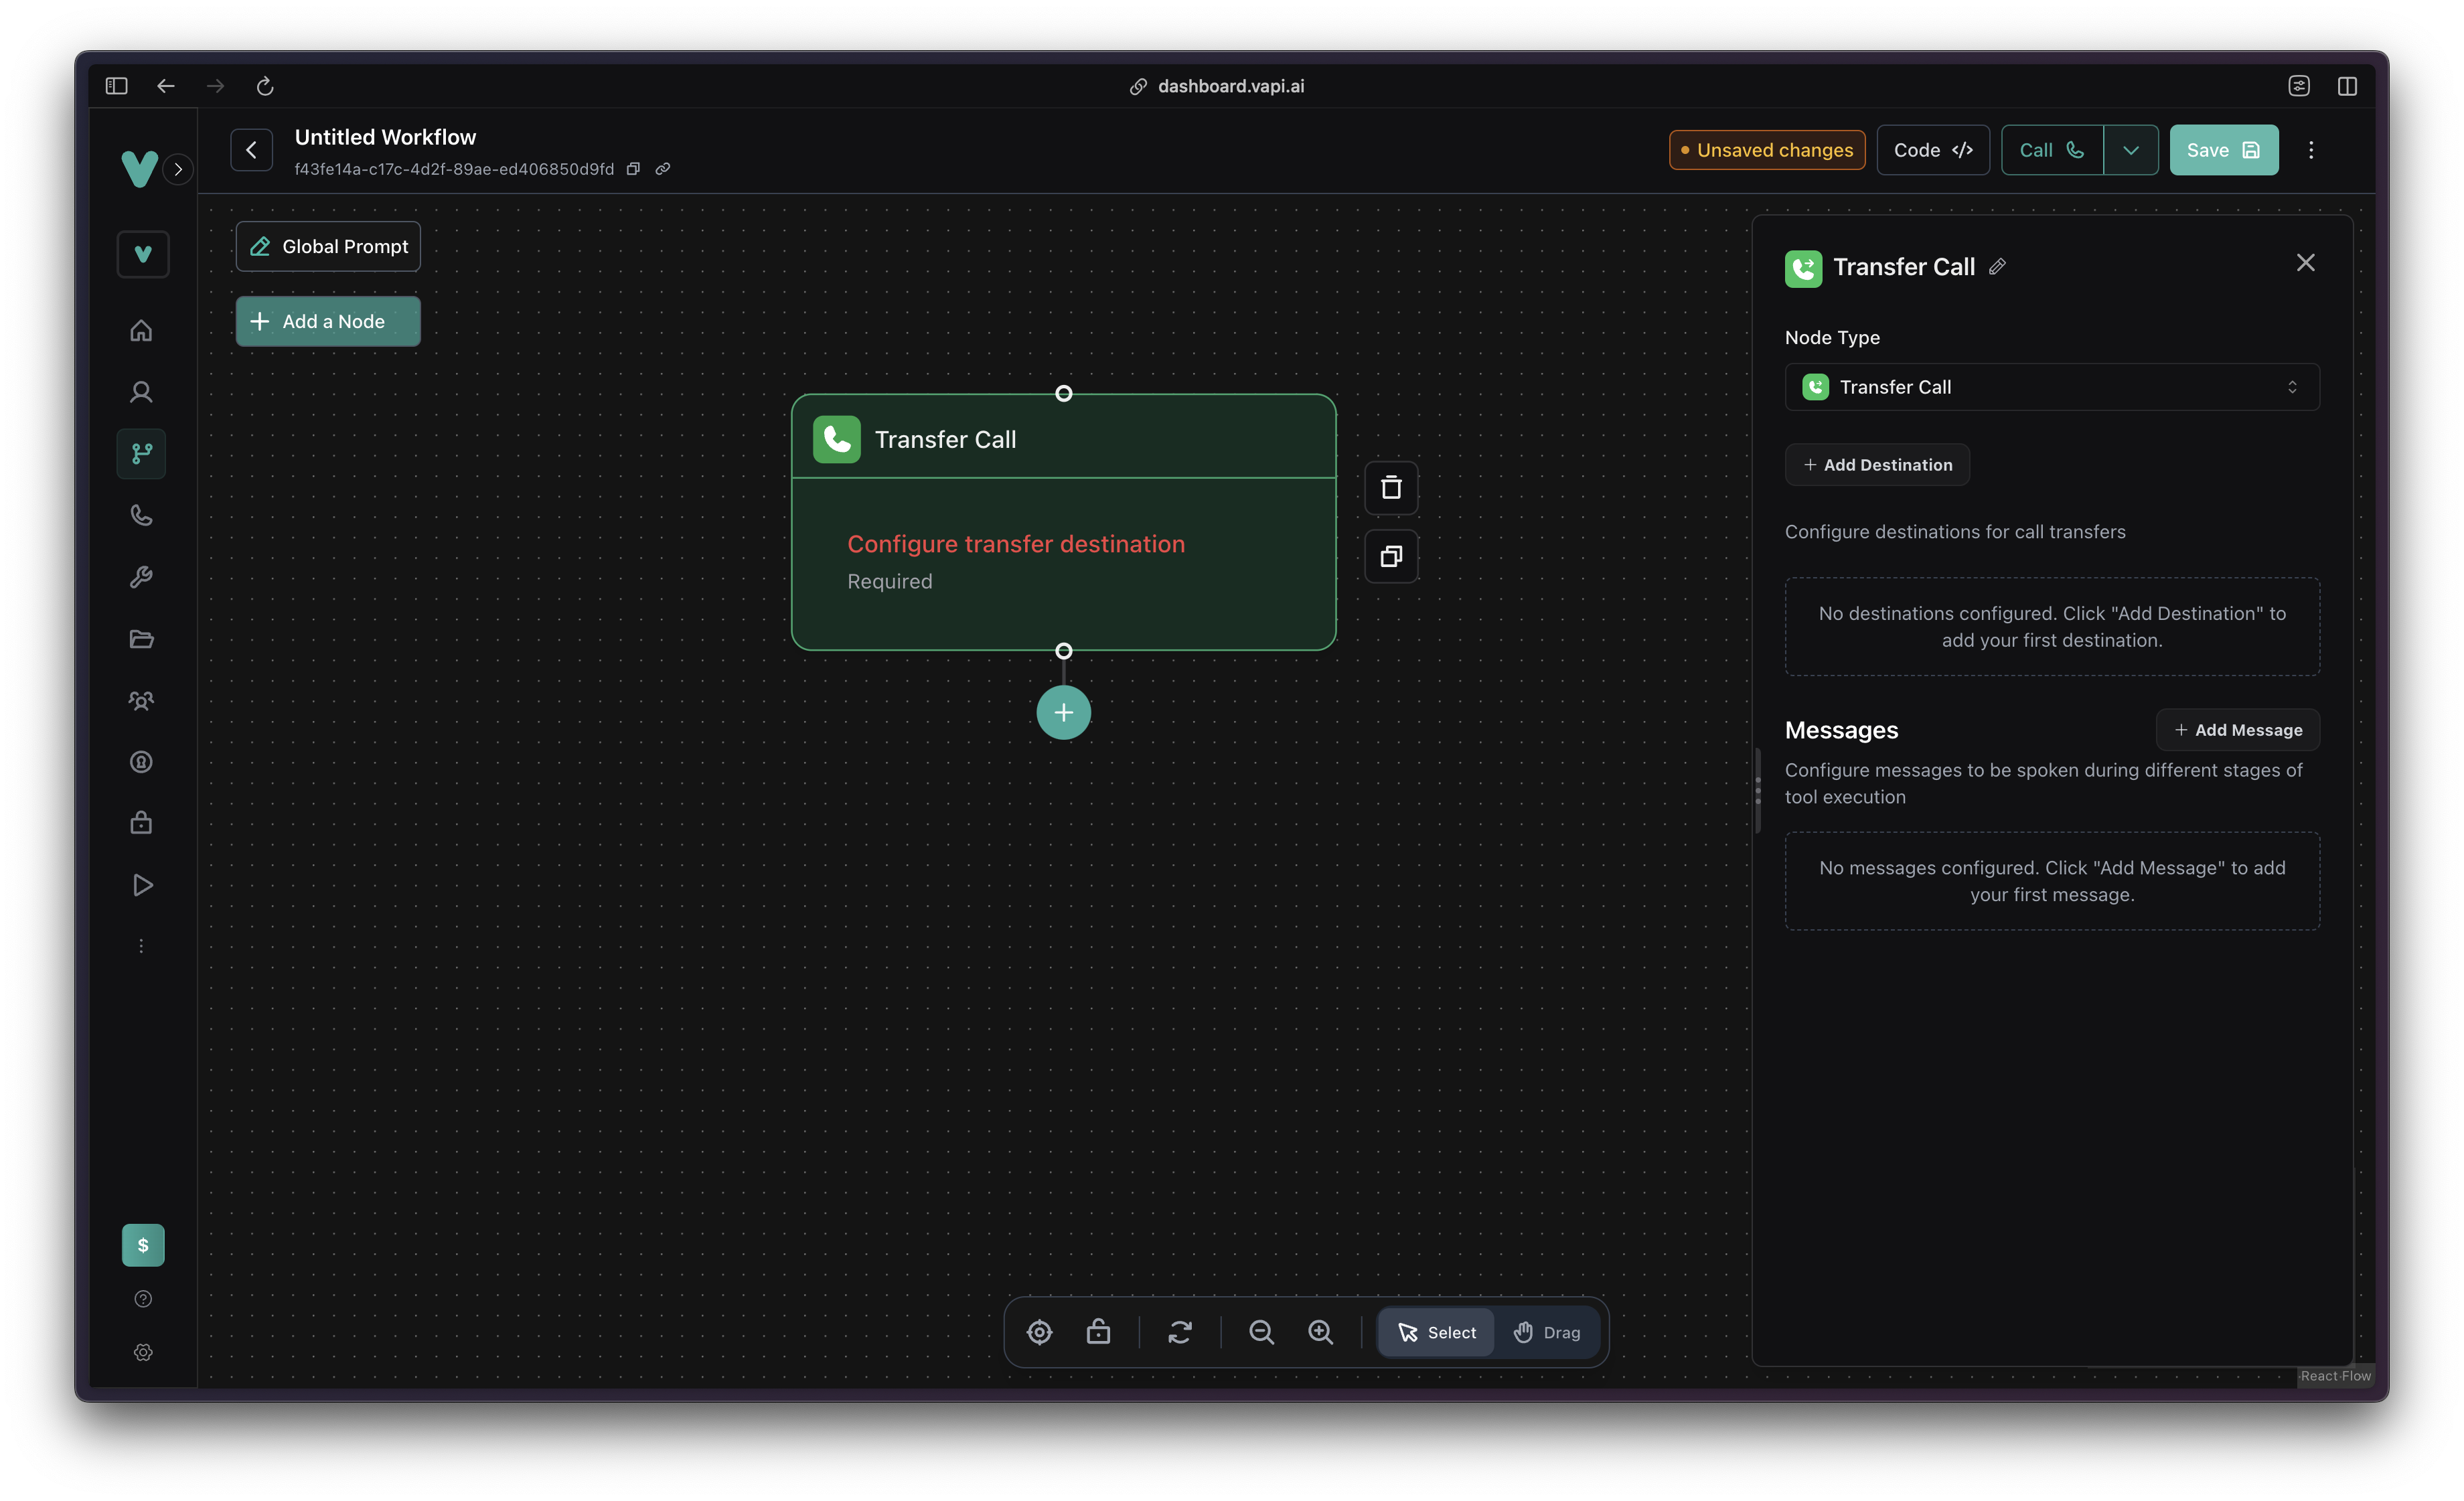Screen dimensions: 2464x1501
Task: Collapse the left sidebar with the chevron
Action: [178, 169]
